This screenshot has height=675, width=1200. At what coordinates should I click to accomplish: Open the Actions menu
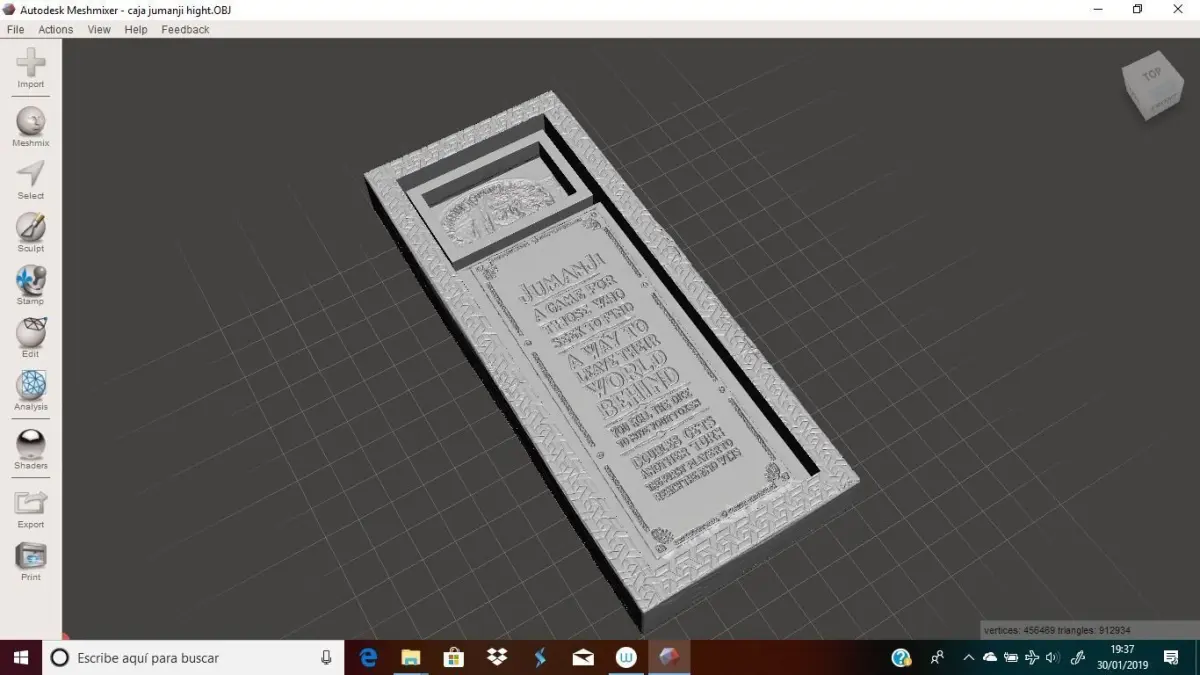[56, 30]
